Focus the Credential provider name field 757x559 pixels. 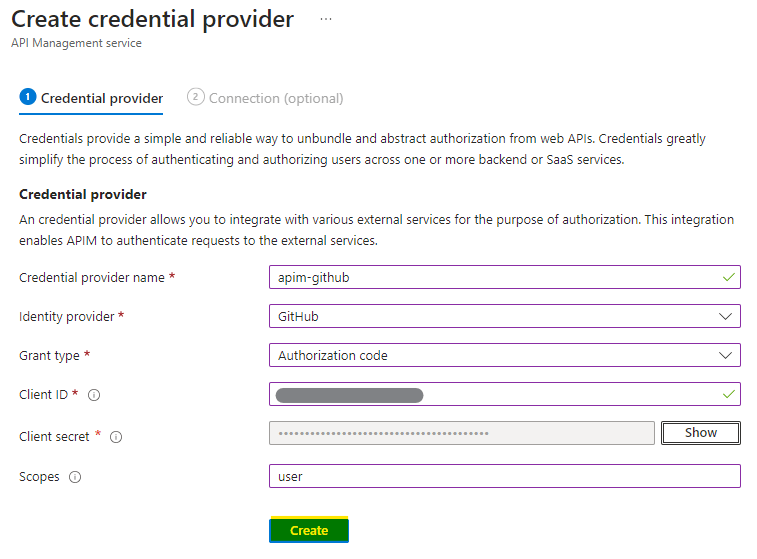point(490,277)
